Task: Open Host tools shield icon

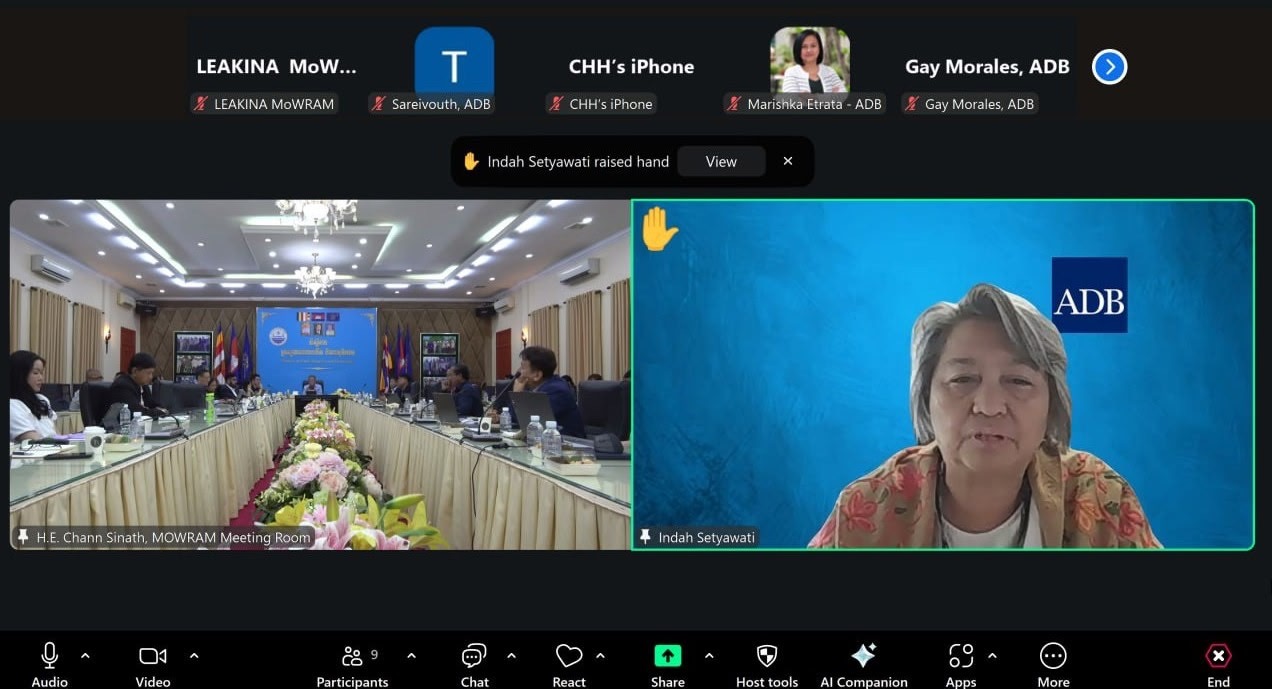Action: [767, 656]
